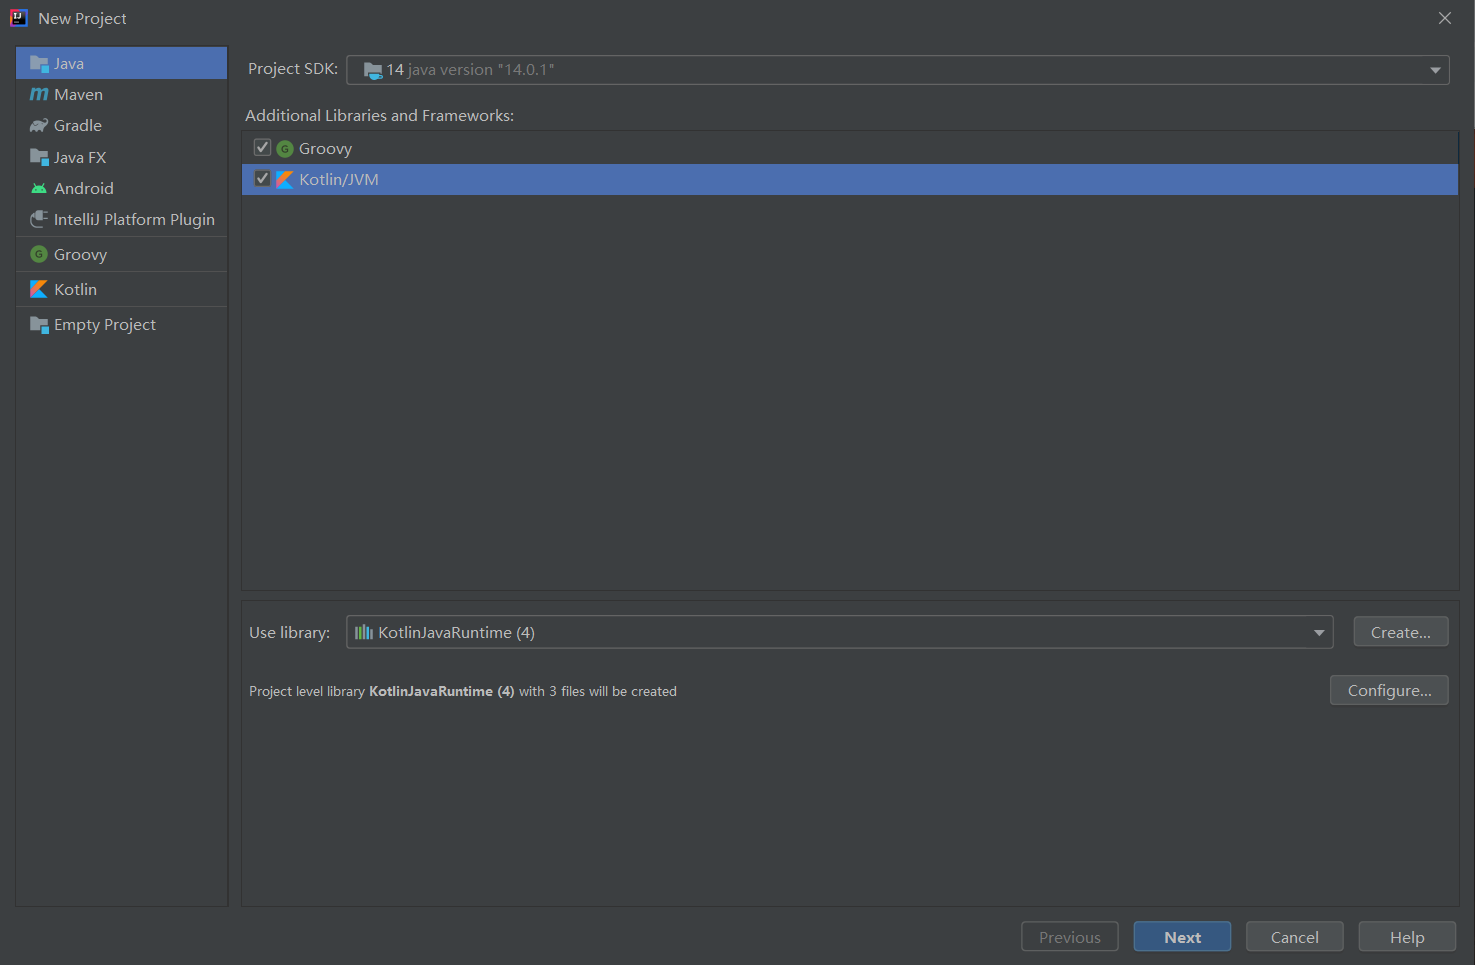
Task: Click the Groovy label in frameworks list
Action: tap(325, 149)
